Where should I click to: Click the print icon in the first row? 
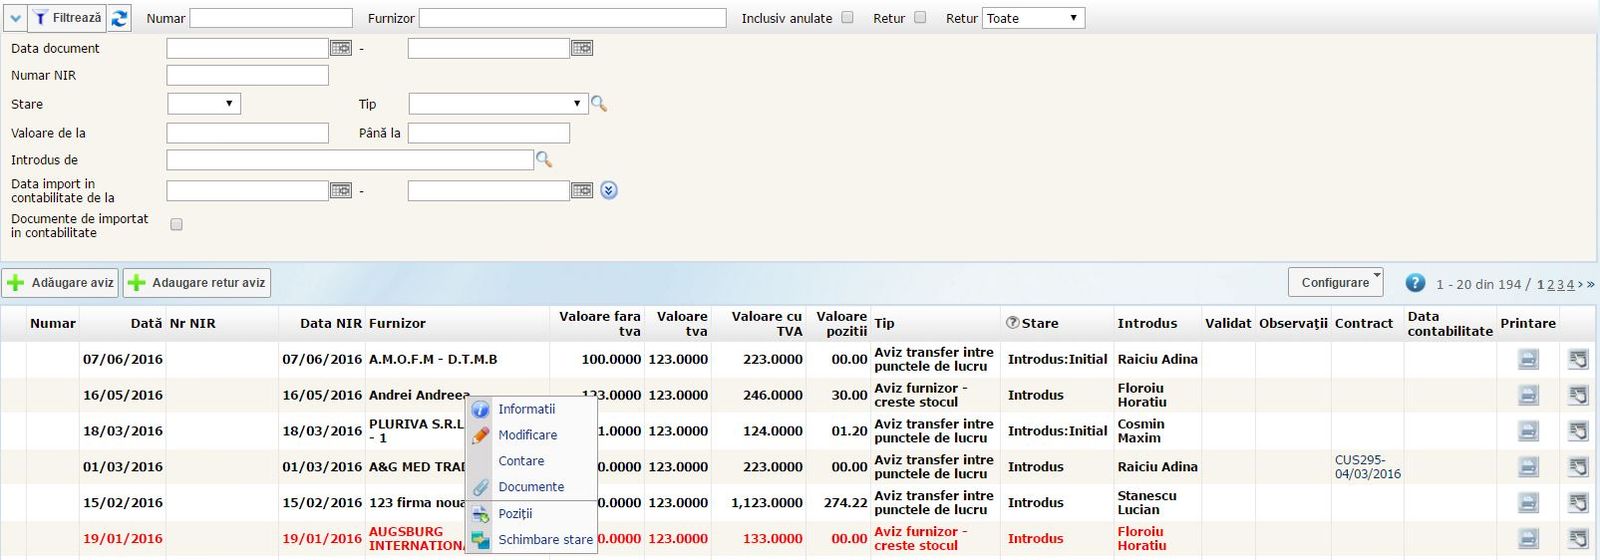point(1528,359)
